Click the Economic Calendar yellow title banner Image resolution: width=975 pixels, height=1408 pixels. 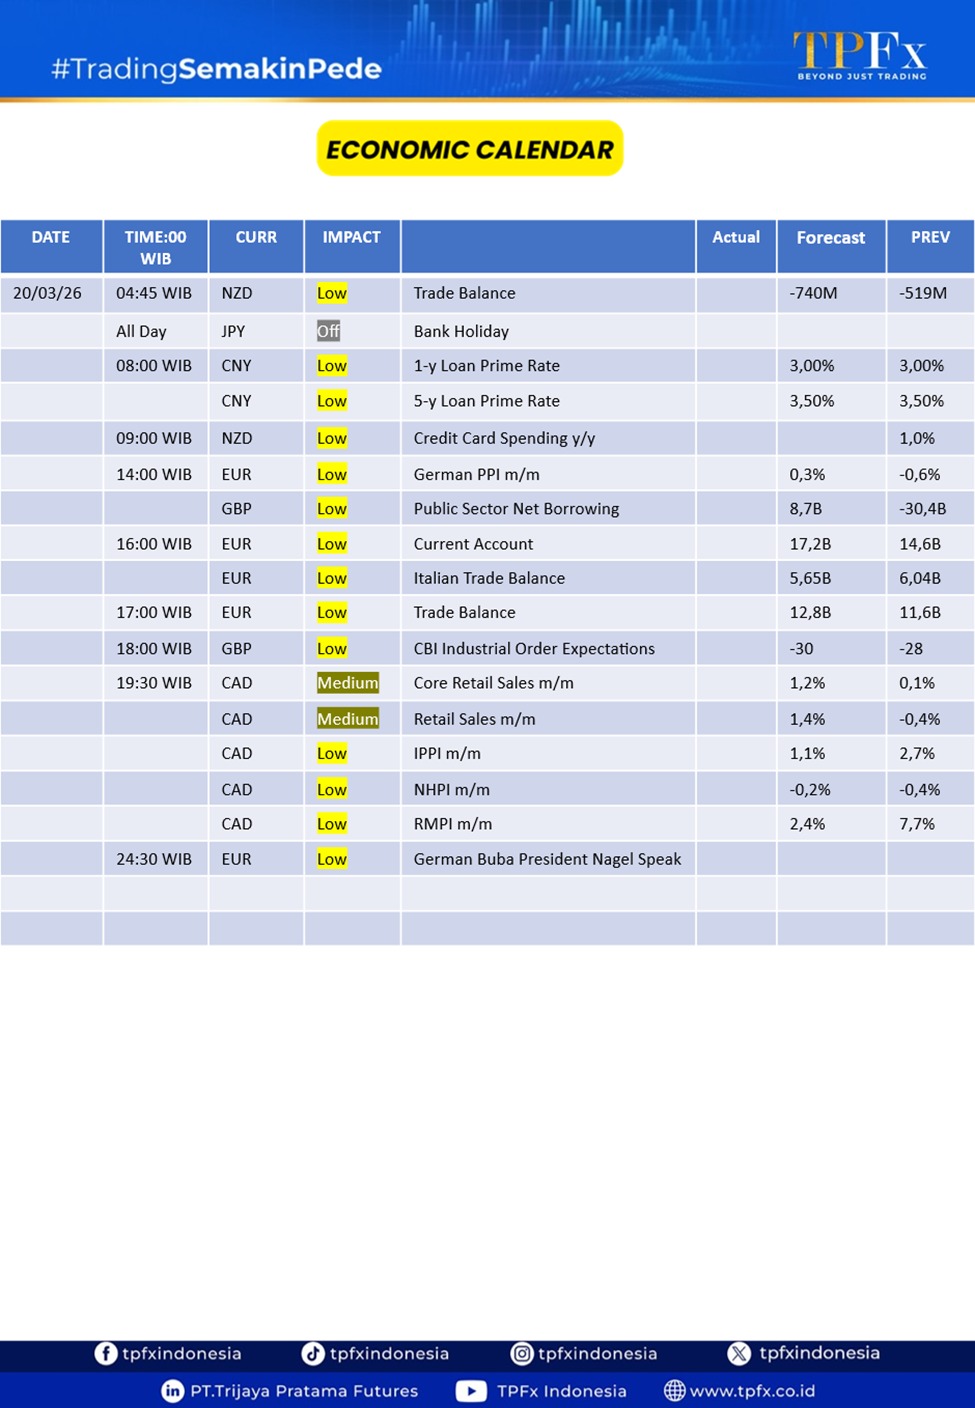pos(470,149)
